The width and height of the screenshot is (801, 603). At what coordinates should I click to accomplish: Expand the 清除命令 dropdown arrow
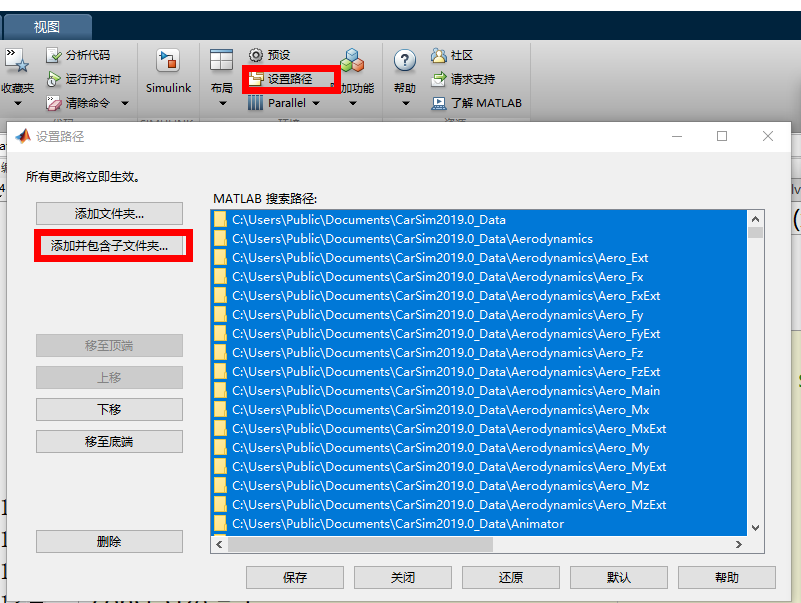coord(125,103)
